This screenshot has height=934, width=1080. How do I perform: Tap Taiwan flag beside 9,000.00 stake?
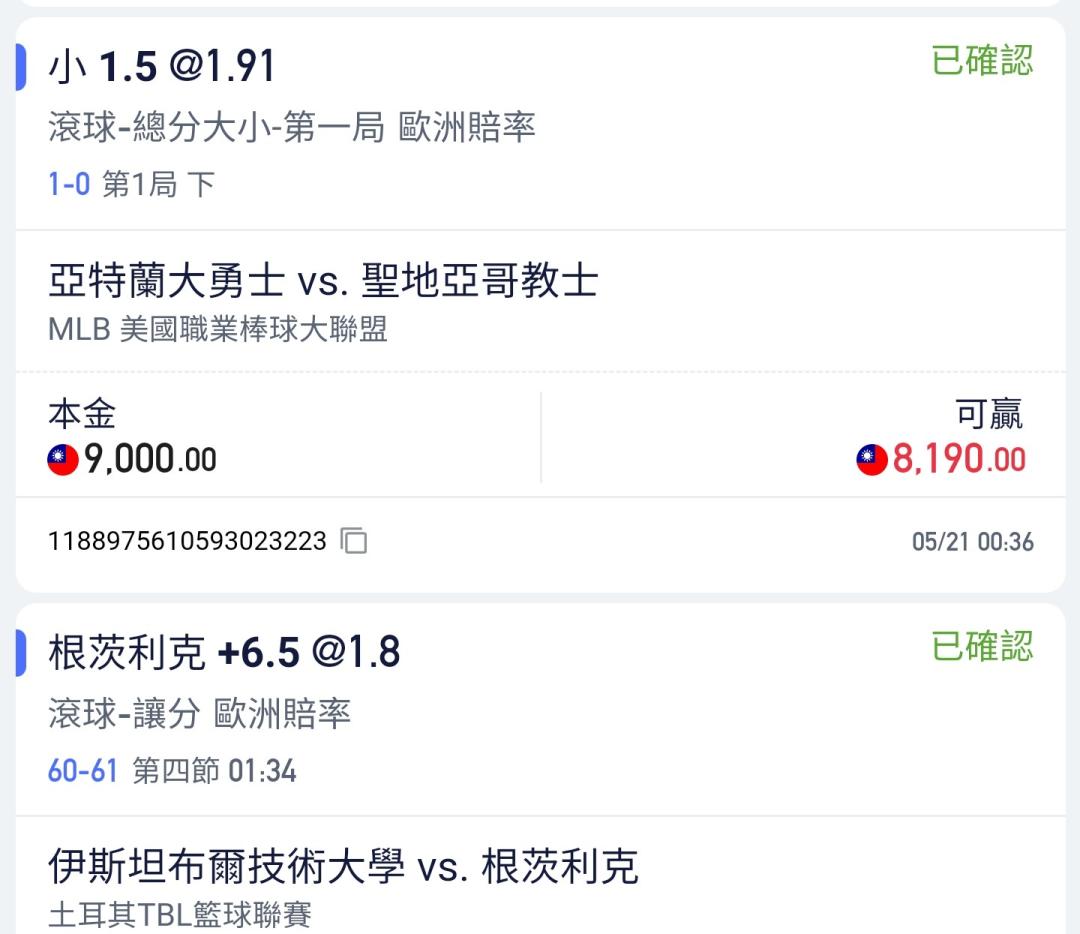point(63,459)
